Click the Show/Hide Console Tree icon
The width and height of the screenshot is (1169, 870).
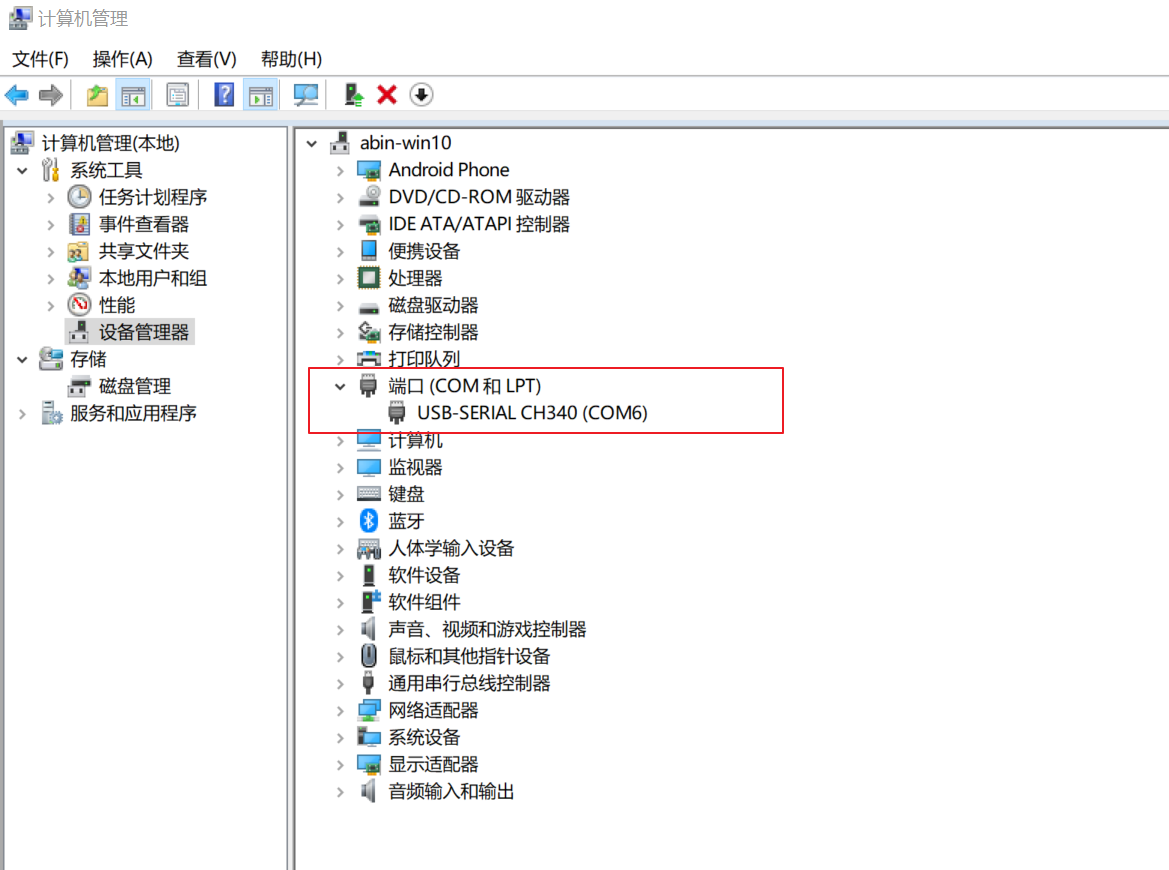[134, 94]
